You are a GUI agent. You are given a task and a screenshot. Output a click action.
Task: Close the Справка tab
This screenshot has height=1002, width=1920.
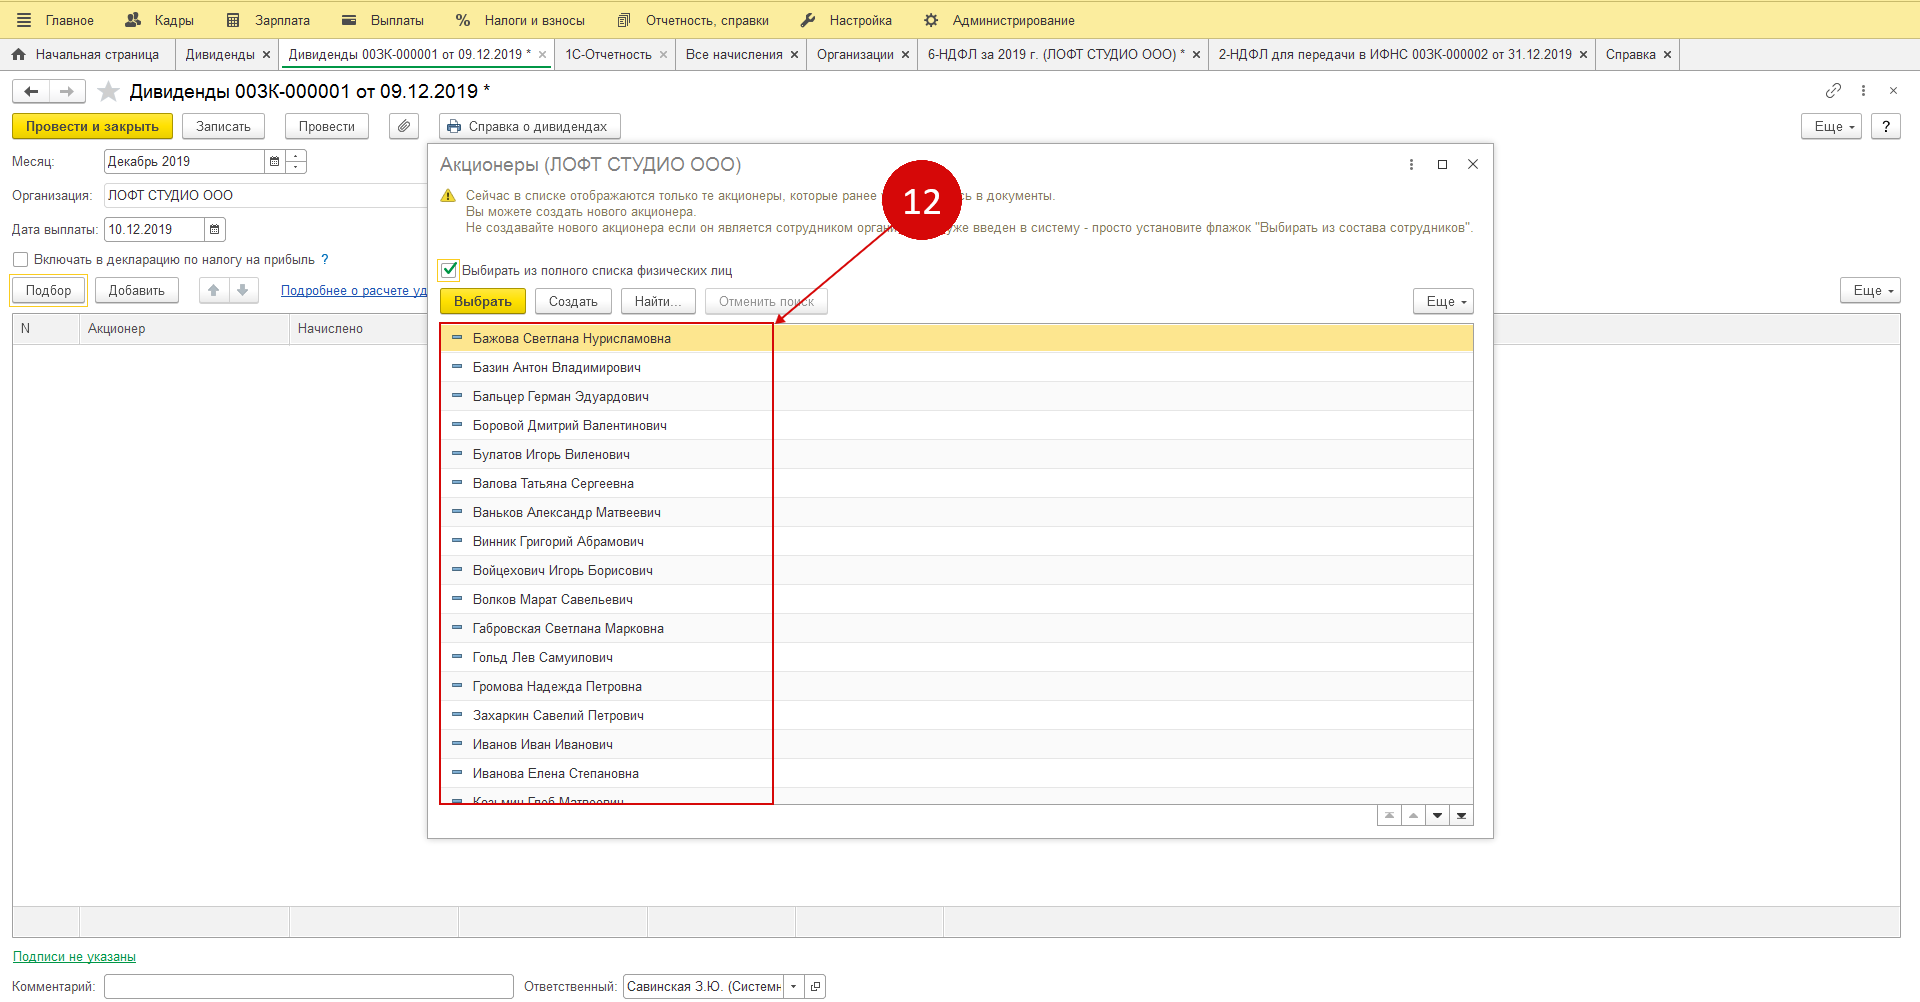[x=1667, y=55]
